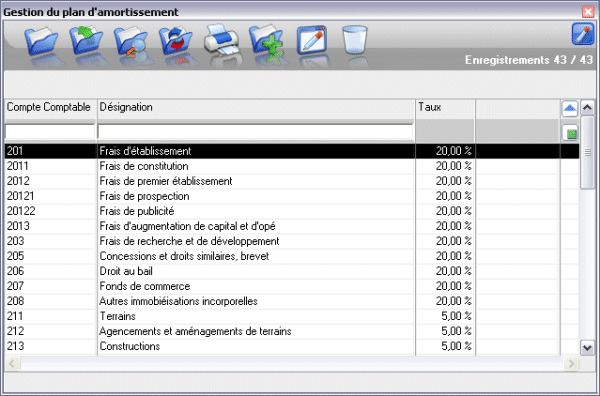This screenshot has height=396, width=600.
Task: Click 20,00 % rate in Droit au bail row
Action: 453,271
